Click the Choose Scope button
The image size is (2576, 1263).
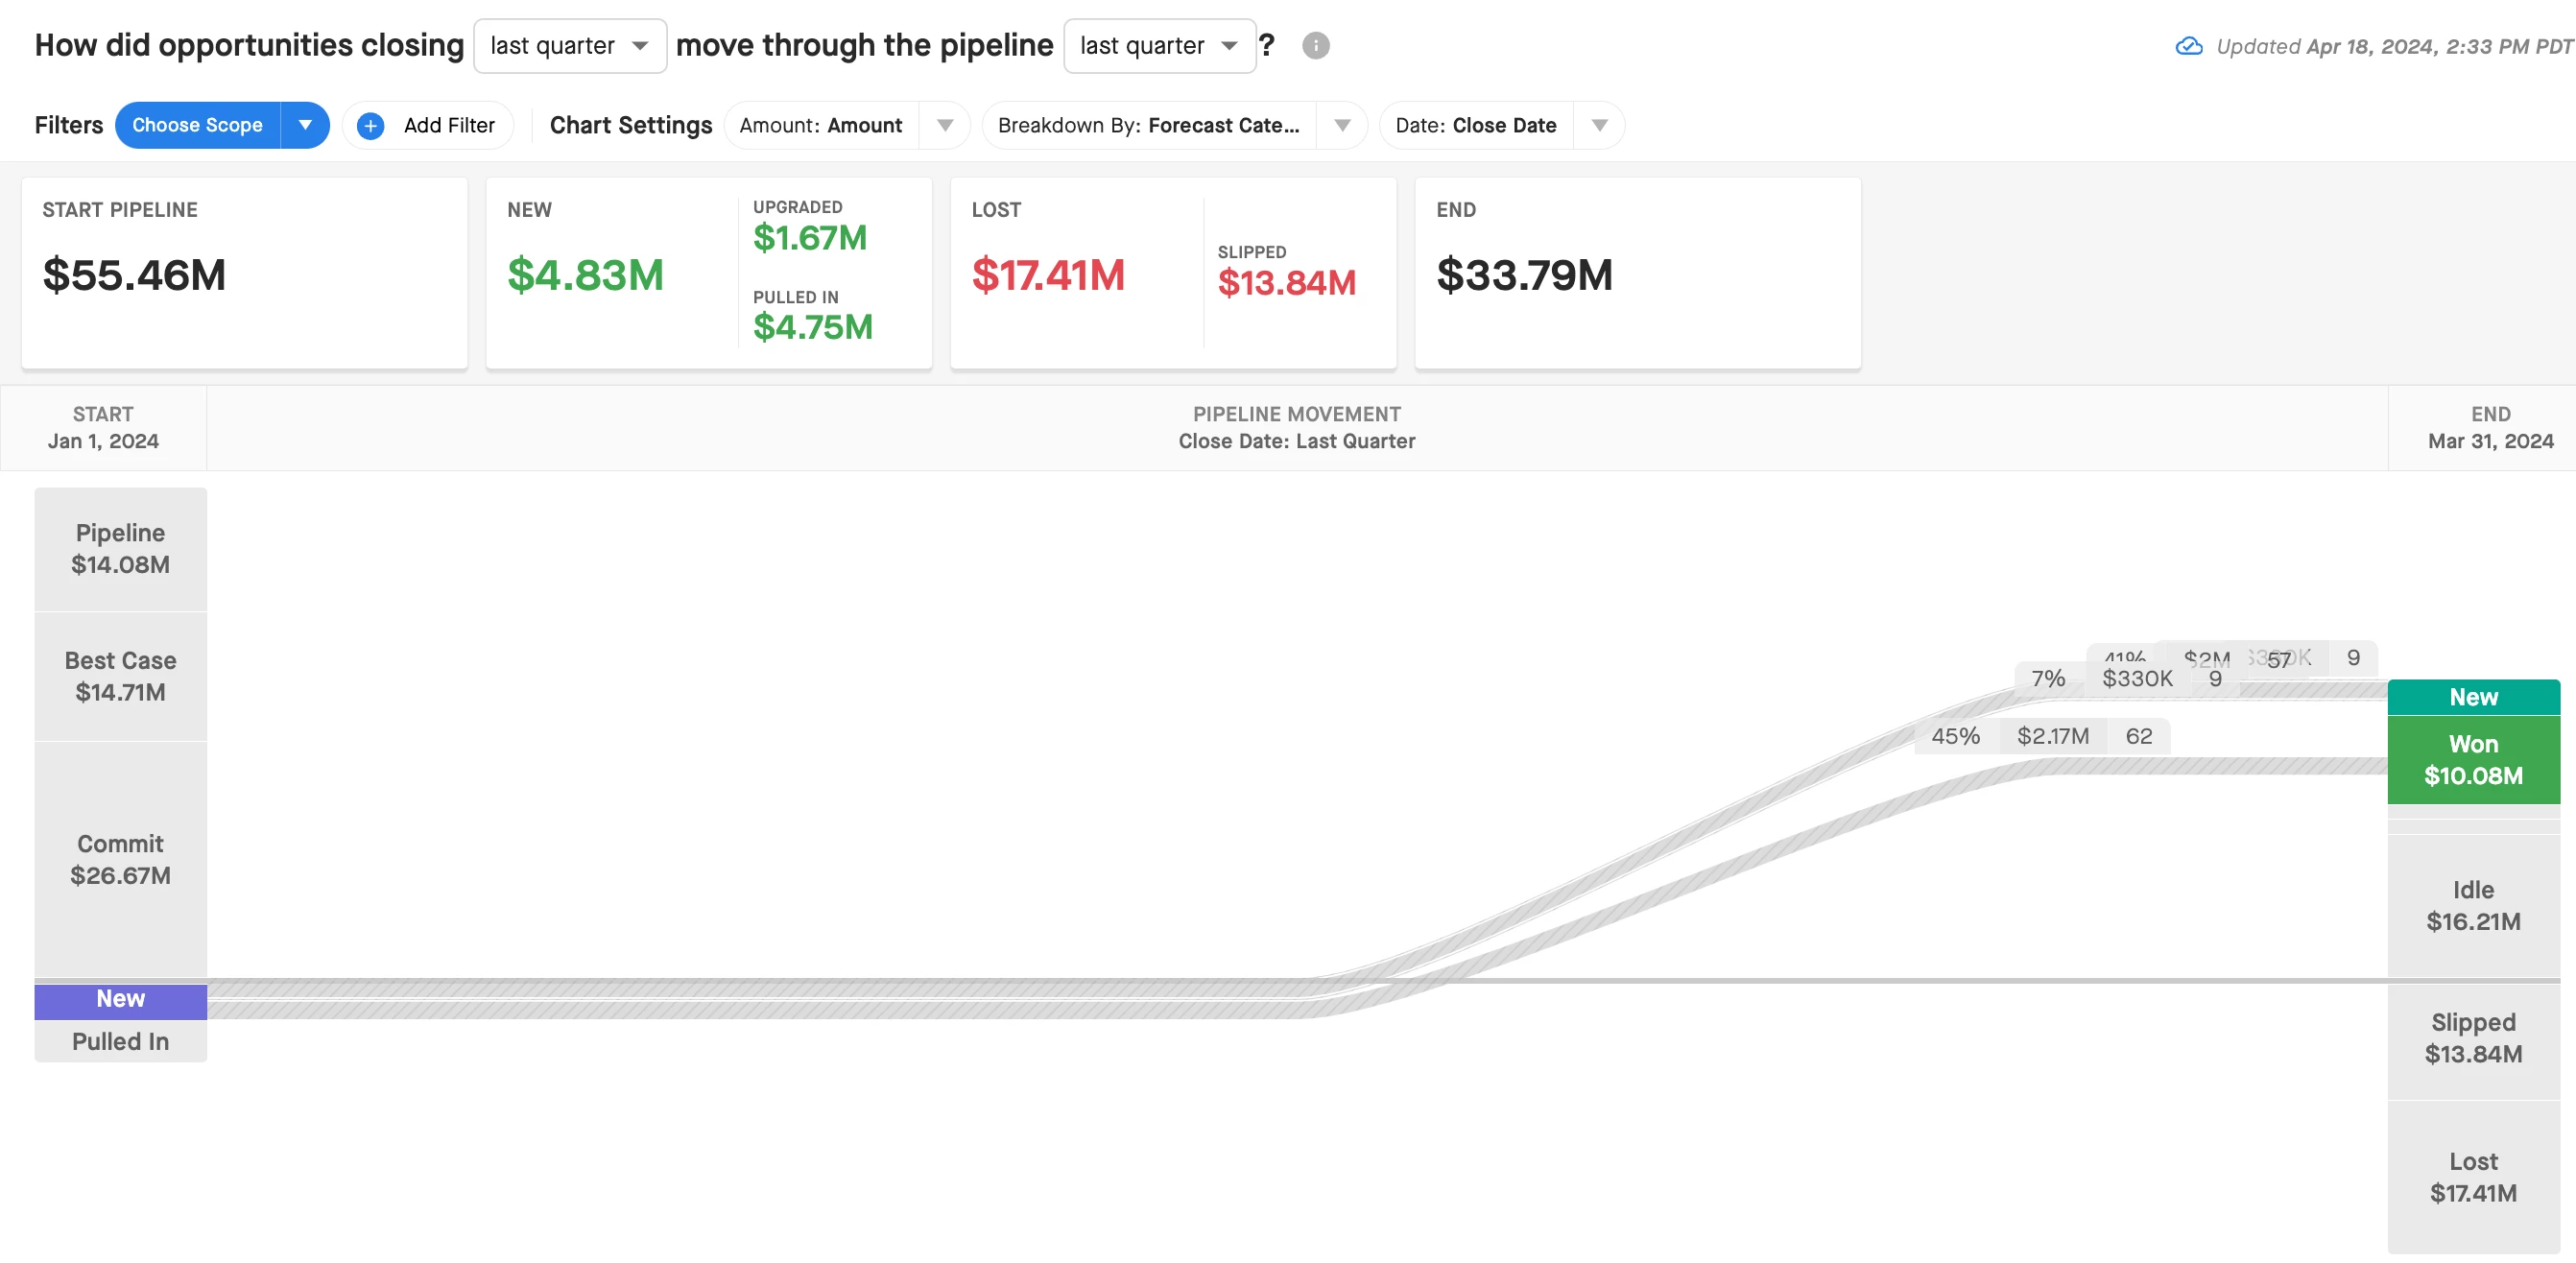coord(197,126)
